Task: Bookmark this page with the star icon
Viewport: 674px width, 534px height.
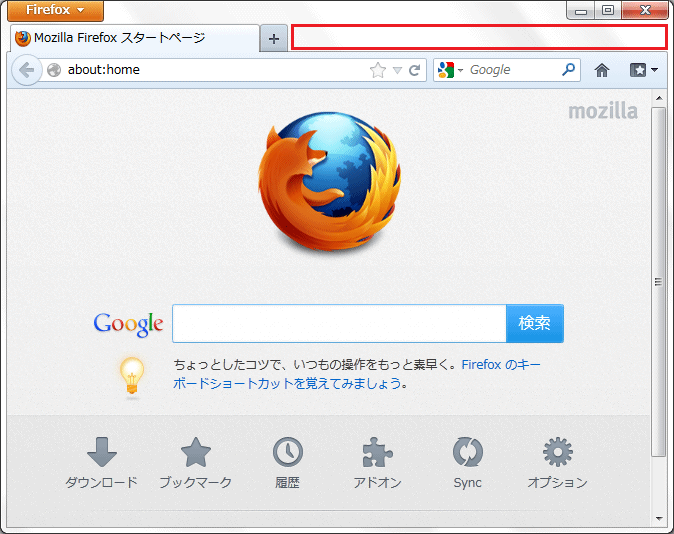Action: pyautogui.click(x=378, y=70)
